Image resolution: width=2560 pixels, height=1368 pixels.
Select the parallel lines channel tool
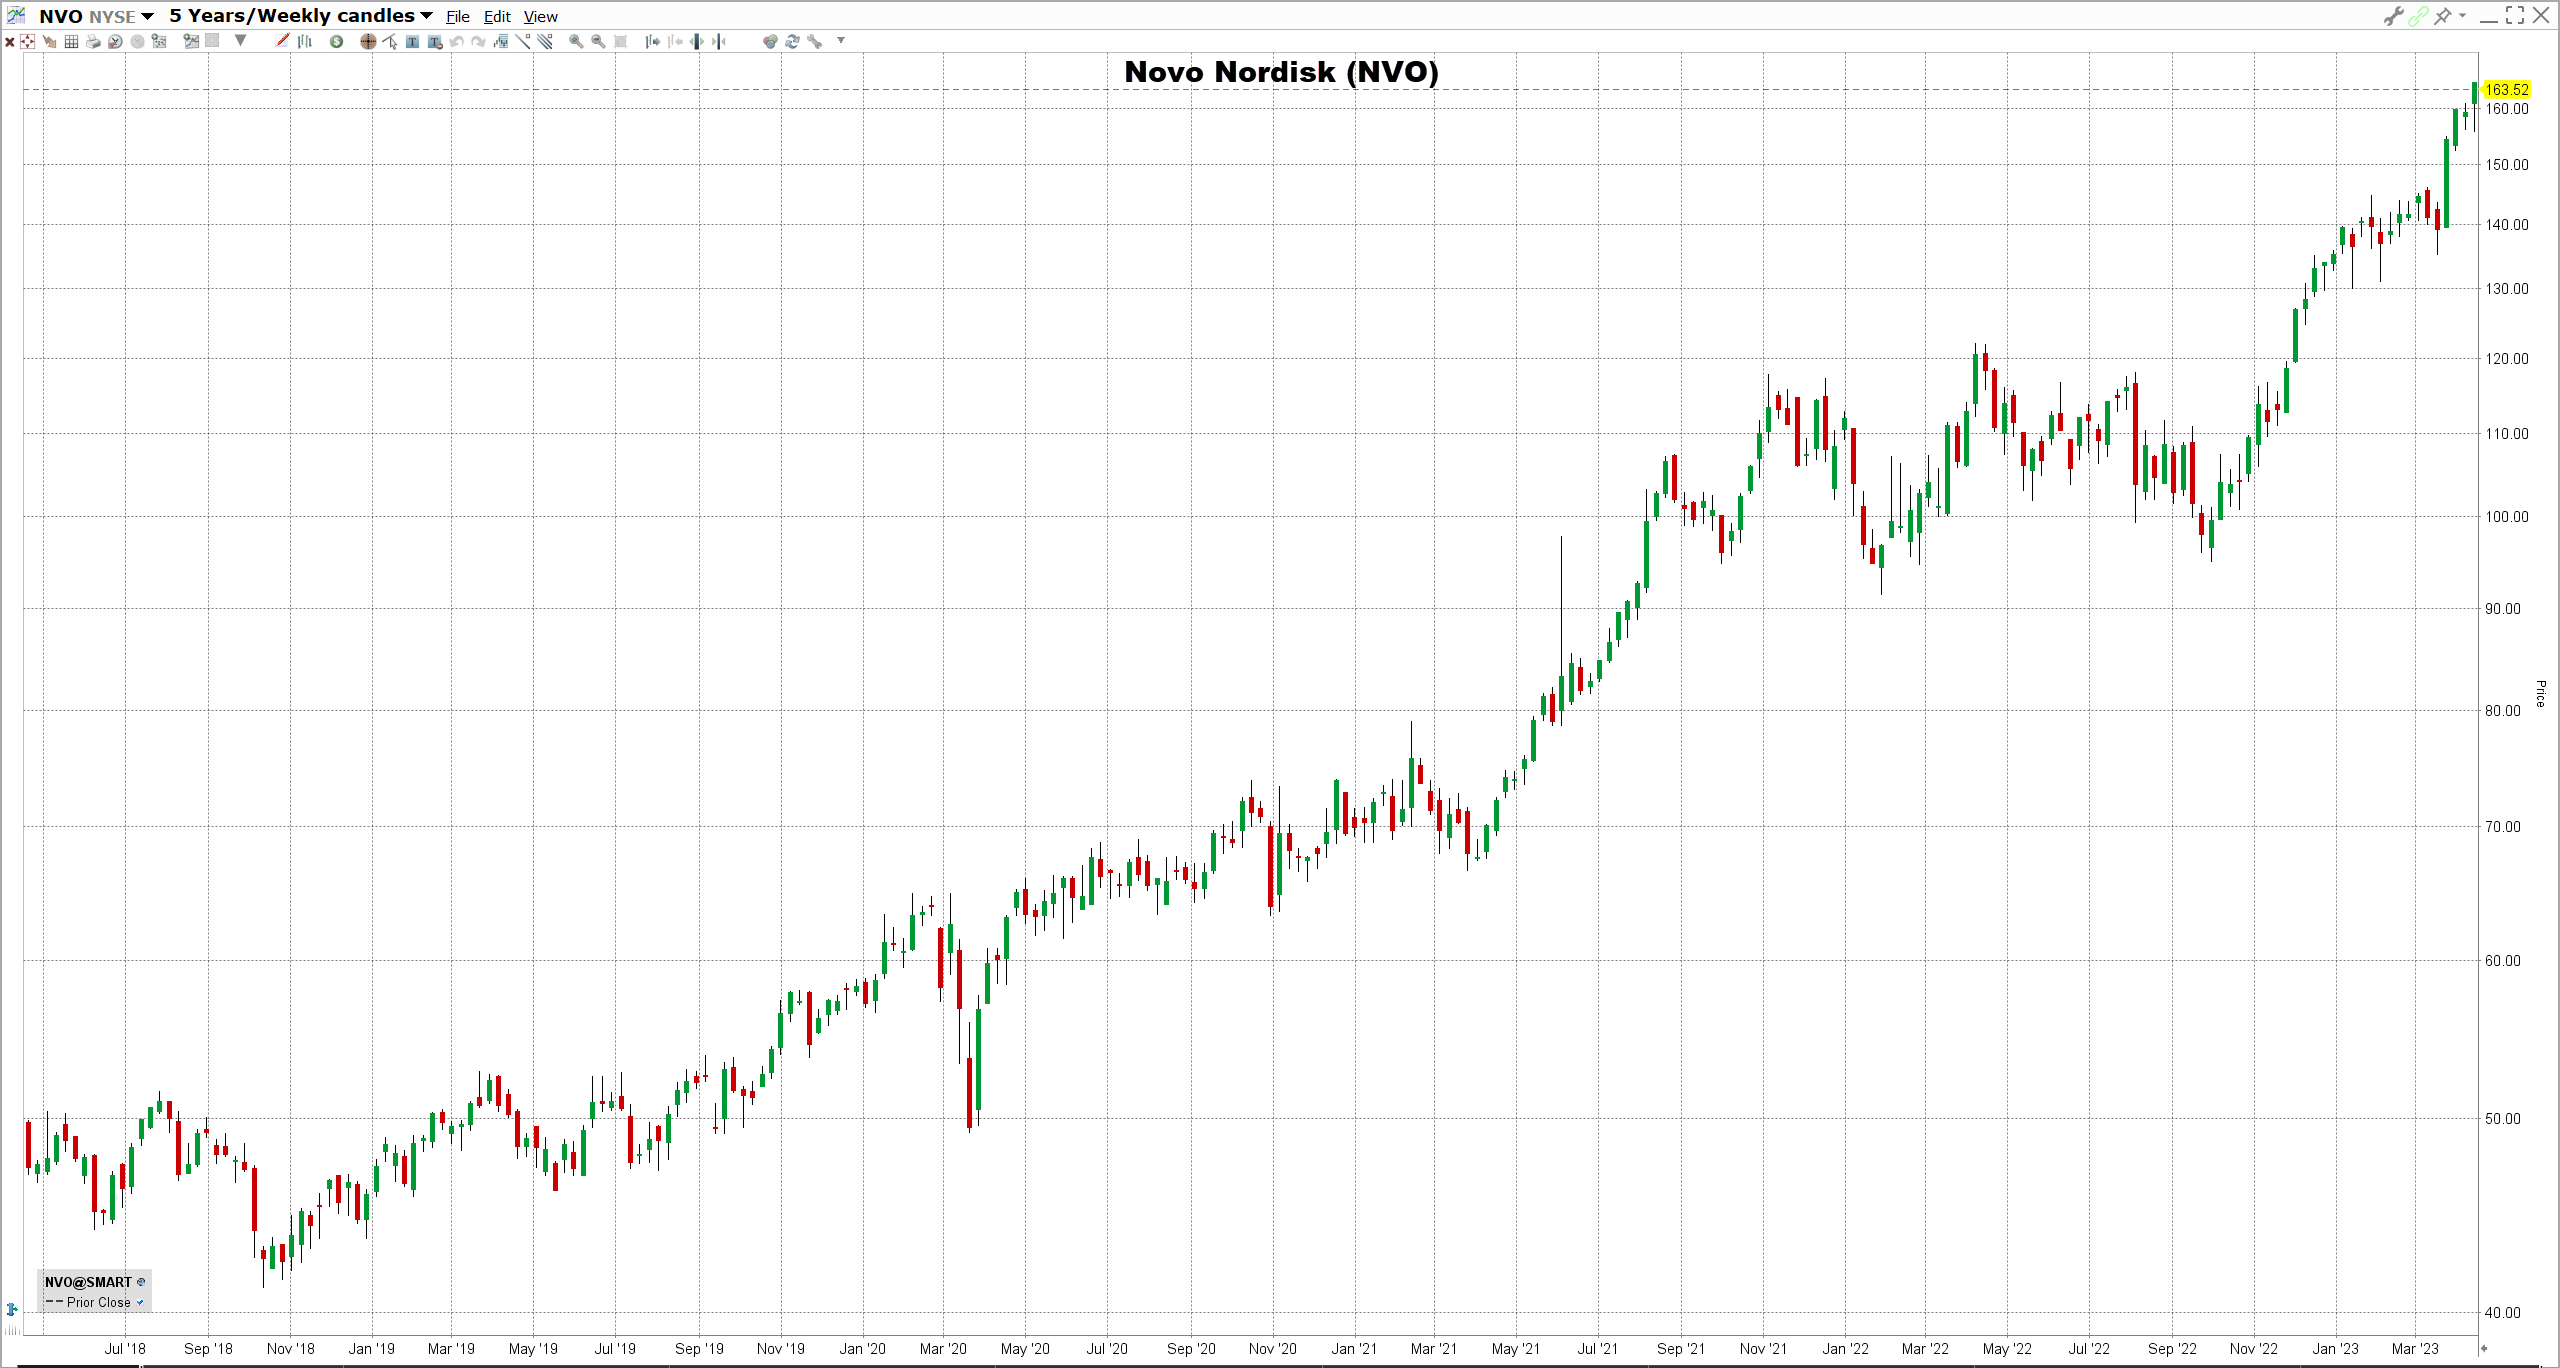coord(545,41)
